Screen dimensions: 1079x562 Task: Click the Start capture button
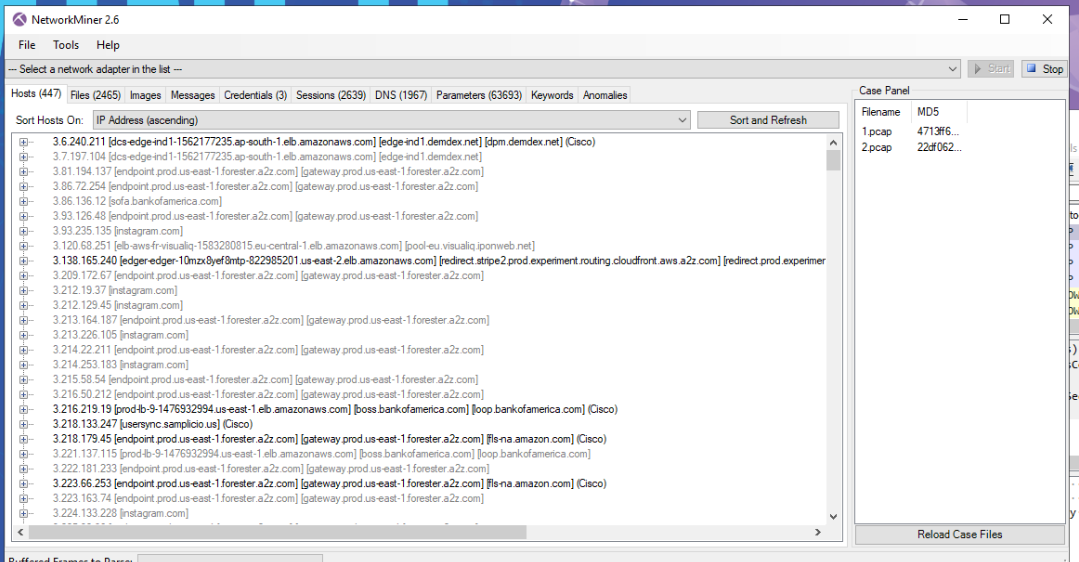990,69
